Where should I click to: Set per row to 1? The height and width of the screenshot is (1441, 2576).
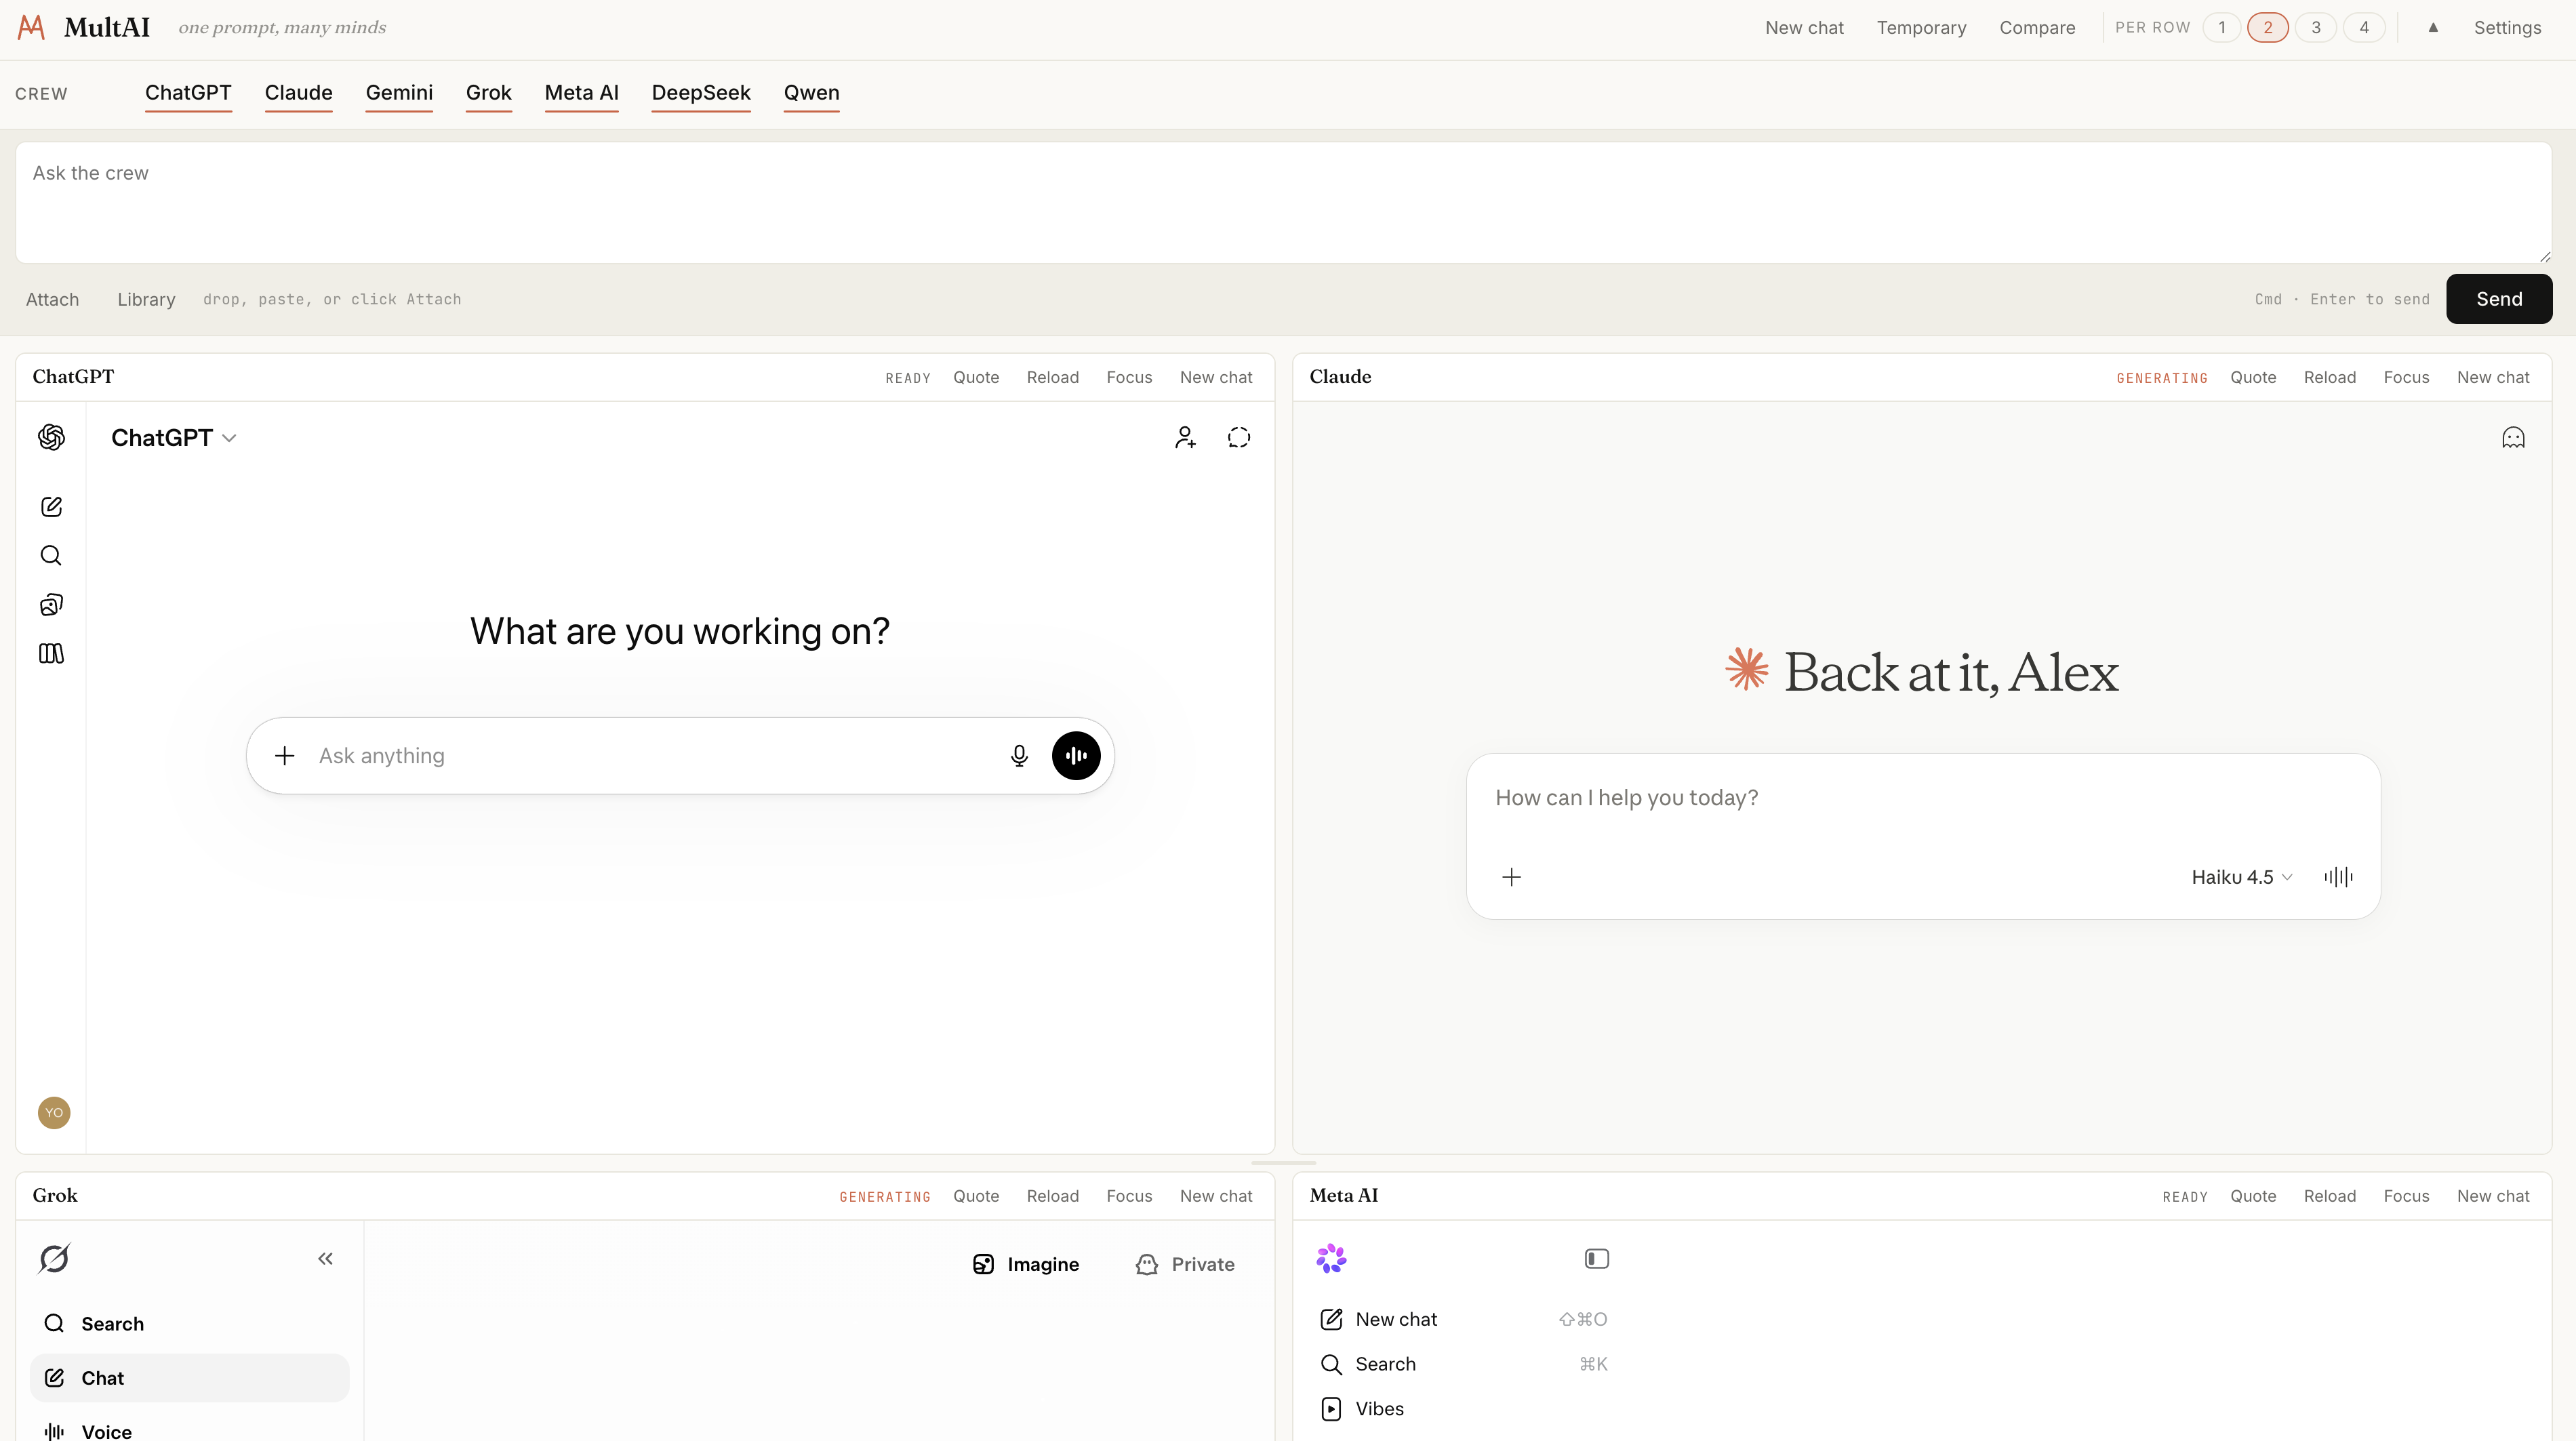[x=2222, y=27]
